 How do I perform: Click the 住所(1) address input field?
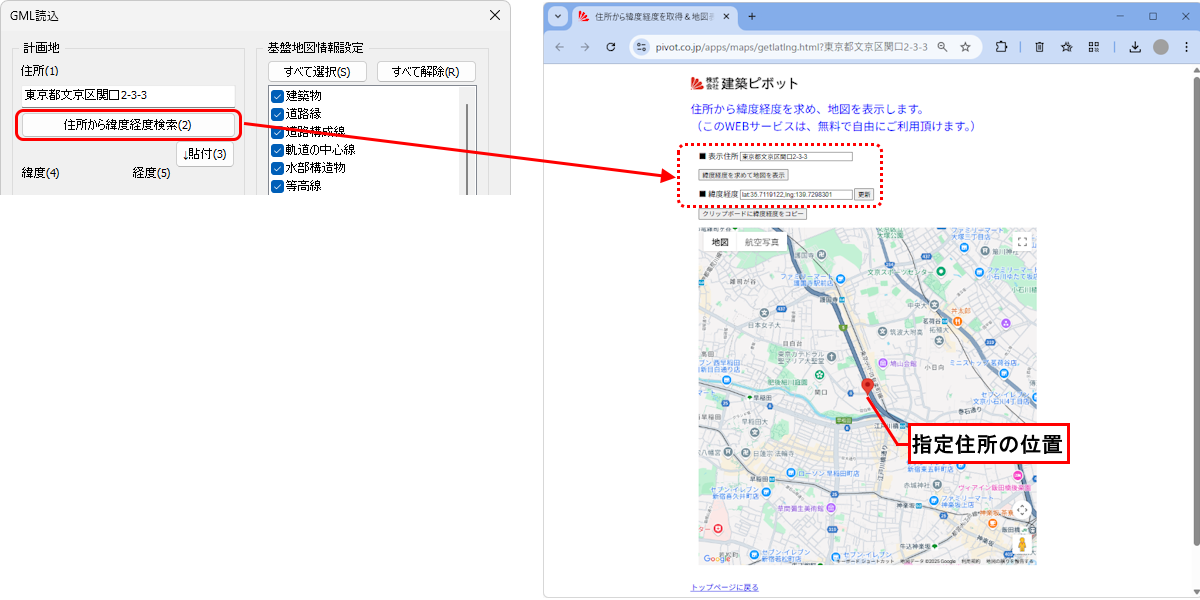127,95
